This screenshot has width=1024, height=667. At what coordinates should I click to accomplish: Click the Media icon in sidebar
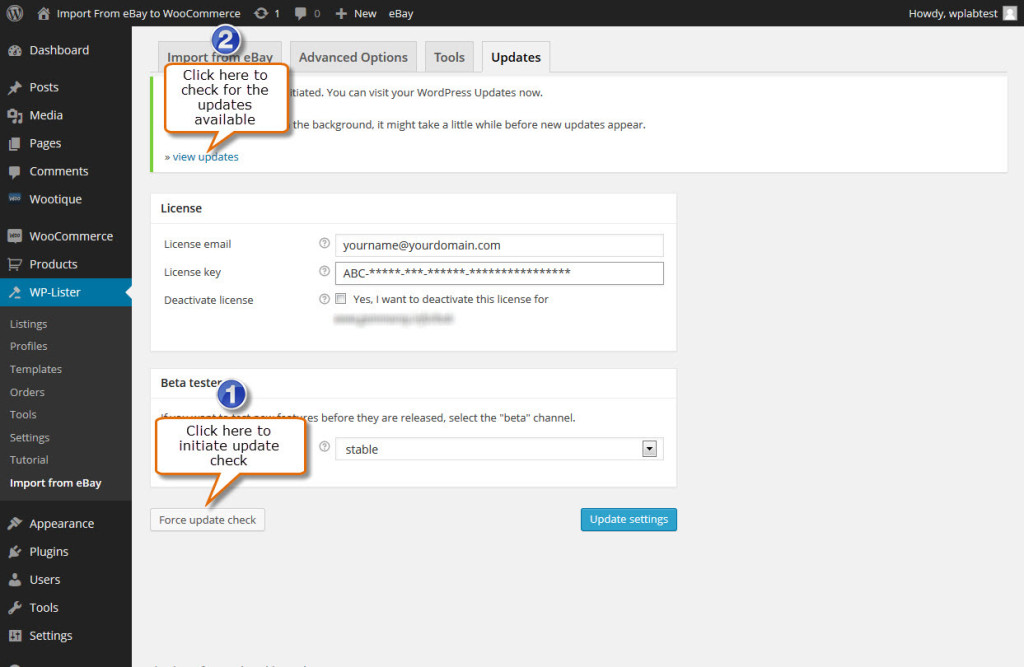(x=15, y=116)
